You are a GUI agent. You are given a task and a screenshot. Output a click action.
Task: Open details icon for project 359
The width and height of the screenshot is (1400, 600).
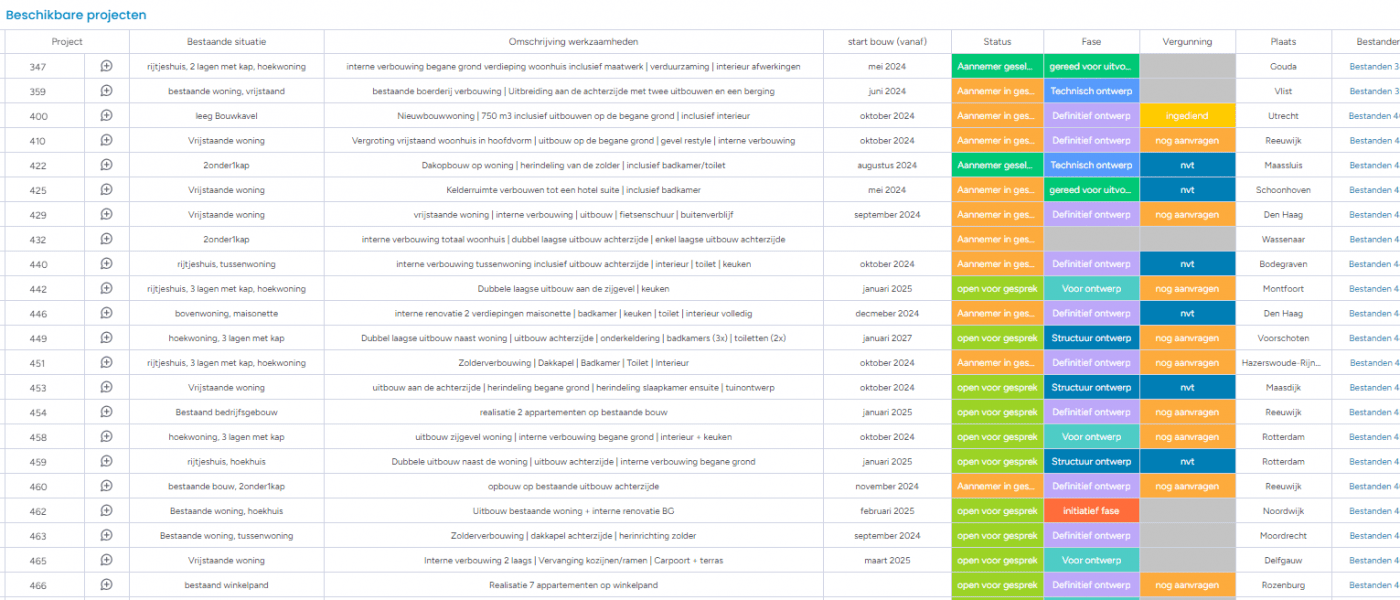[x=107, y=91]
